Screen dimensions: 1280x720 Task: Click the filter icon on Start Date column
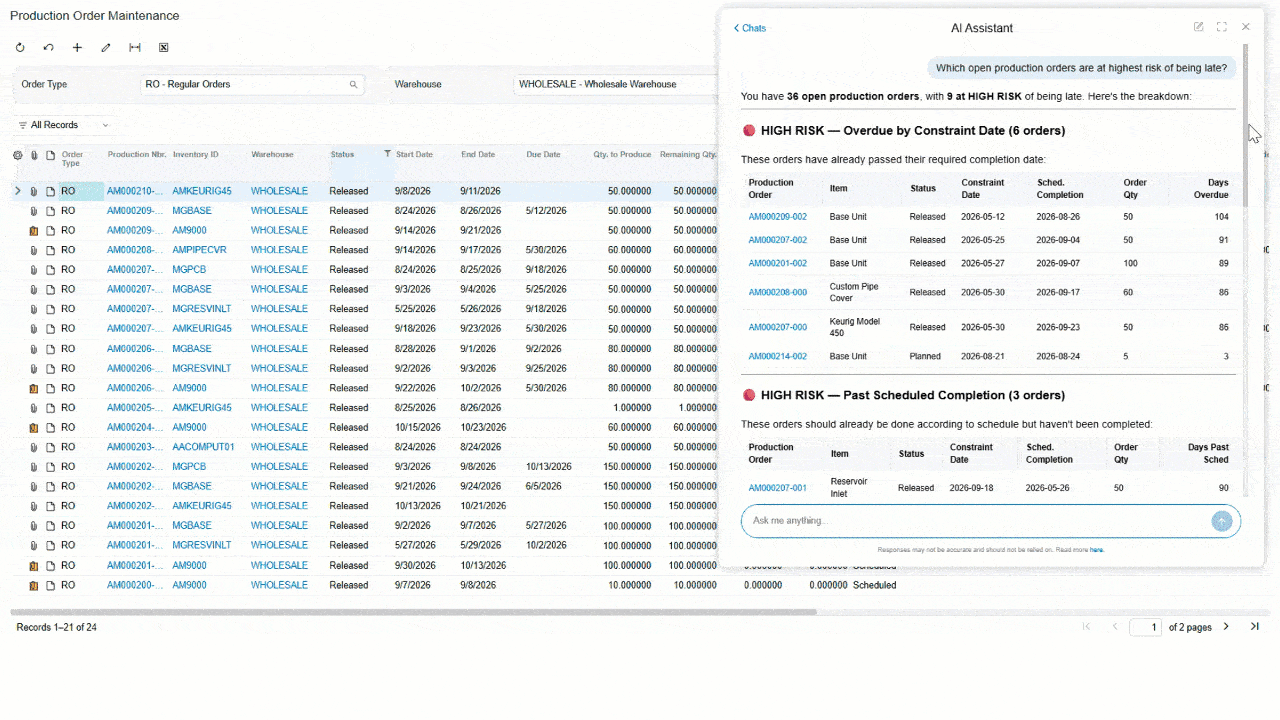point(388,154)
